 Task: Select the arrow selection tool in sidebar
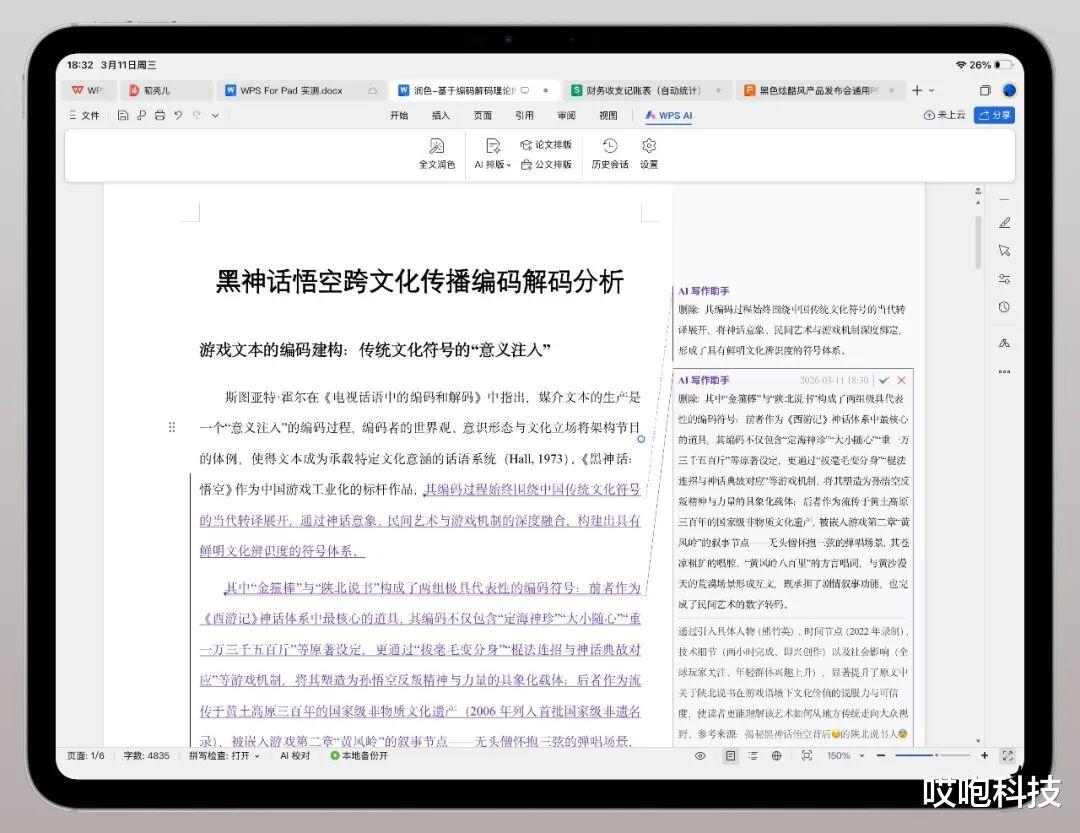[1004, 251]
